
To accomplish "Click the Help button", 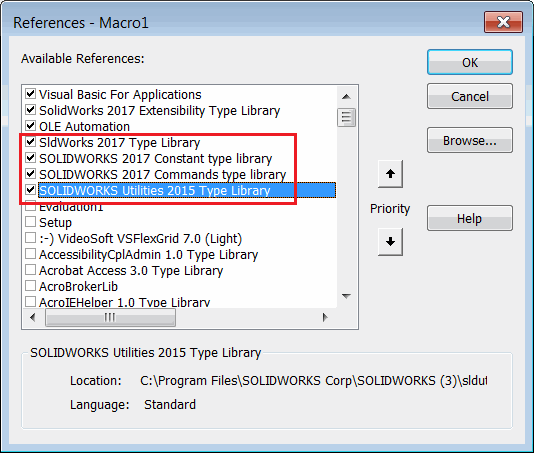I will click(470, 218).
